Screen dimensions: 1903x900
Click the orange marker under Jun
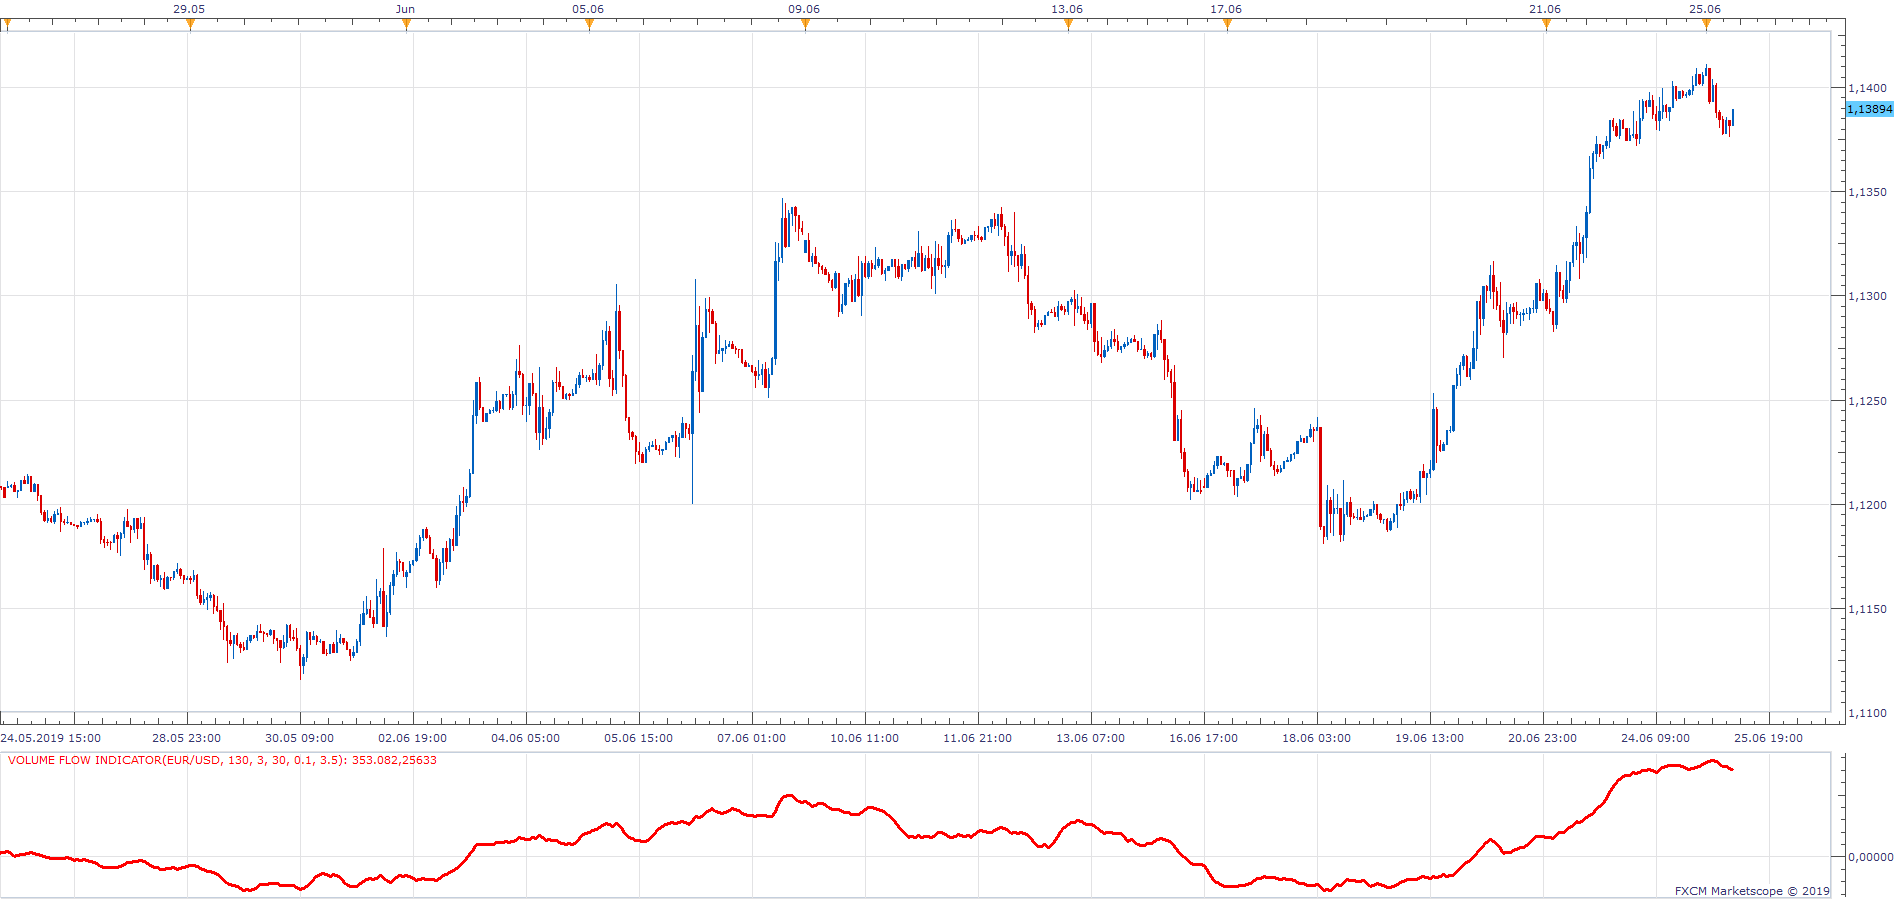406,24
